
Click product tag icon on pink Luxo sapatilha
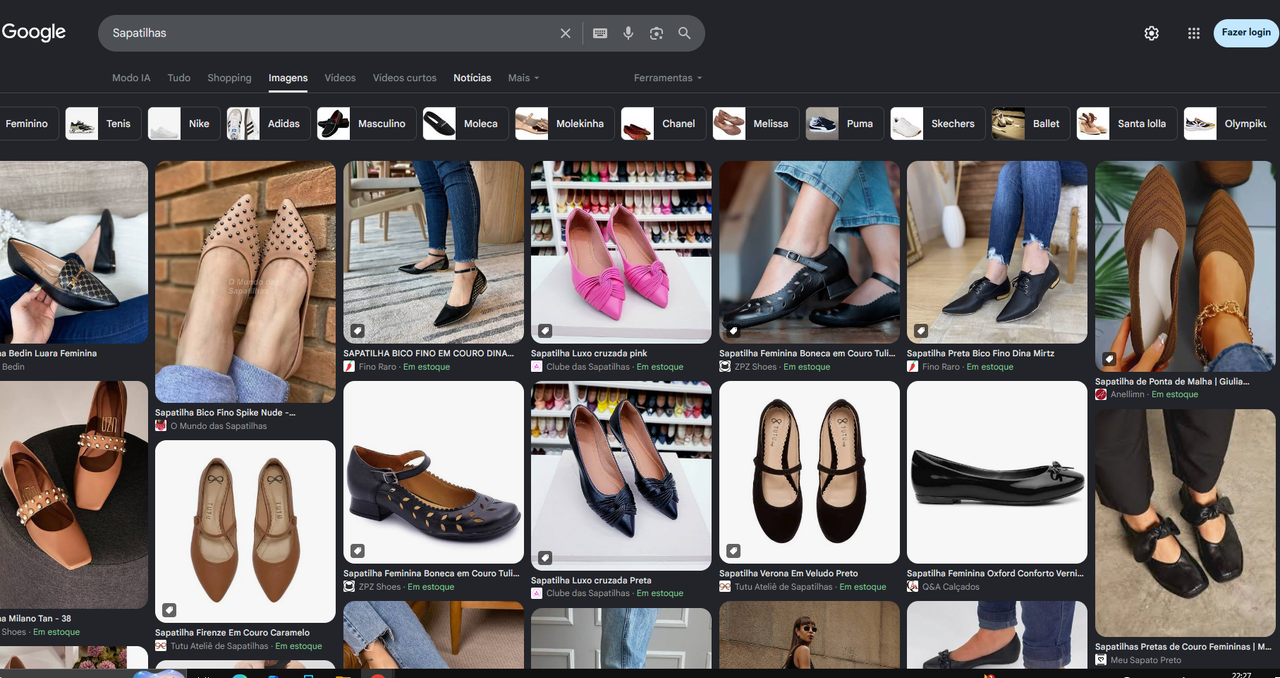coord(545,330)
